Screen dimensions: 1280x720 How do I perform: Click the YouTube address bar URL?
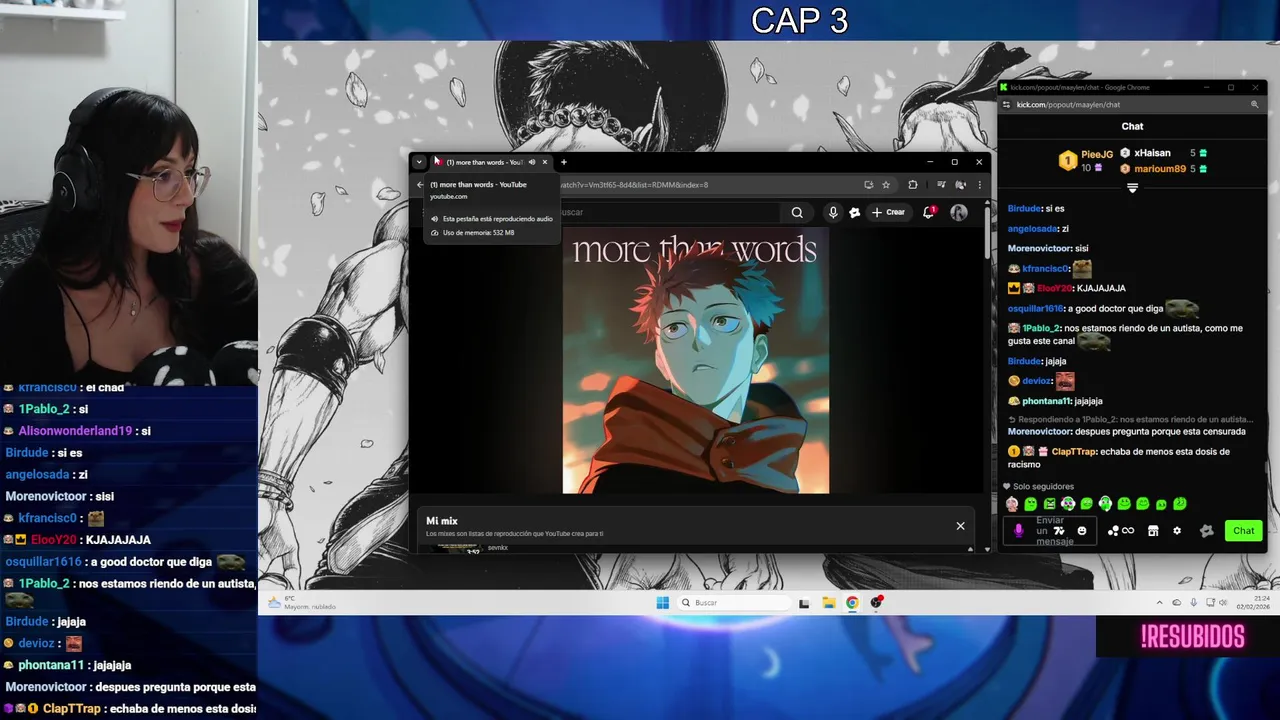pos(634,185)
